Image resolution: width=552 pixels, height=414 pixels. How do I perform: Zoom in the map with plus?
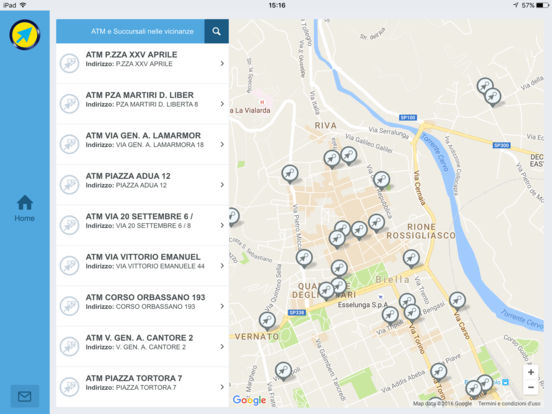pyautogui.click(x=531, y=372)
